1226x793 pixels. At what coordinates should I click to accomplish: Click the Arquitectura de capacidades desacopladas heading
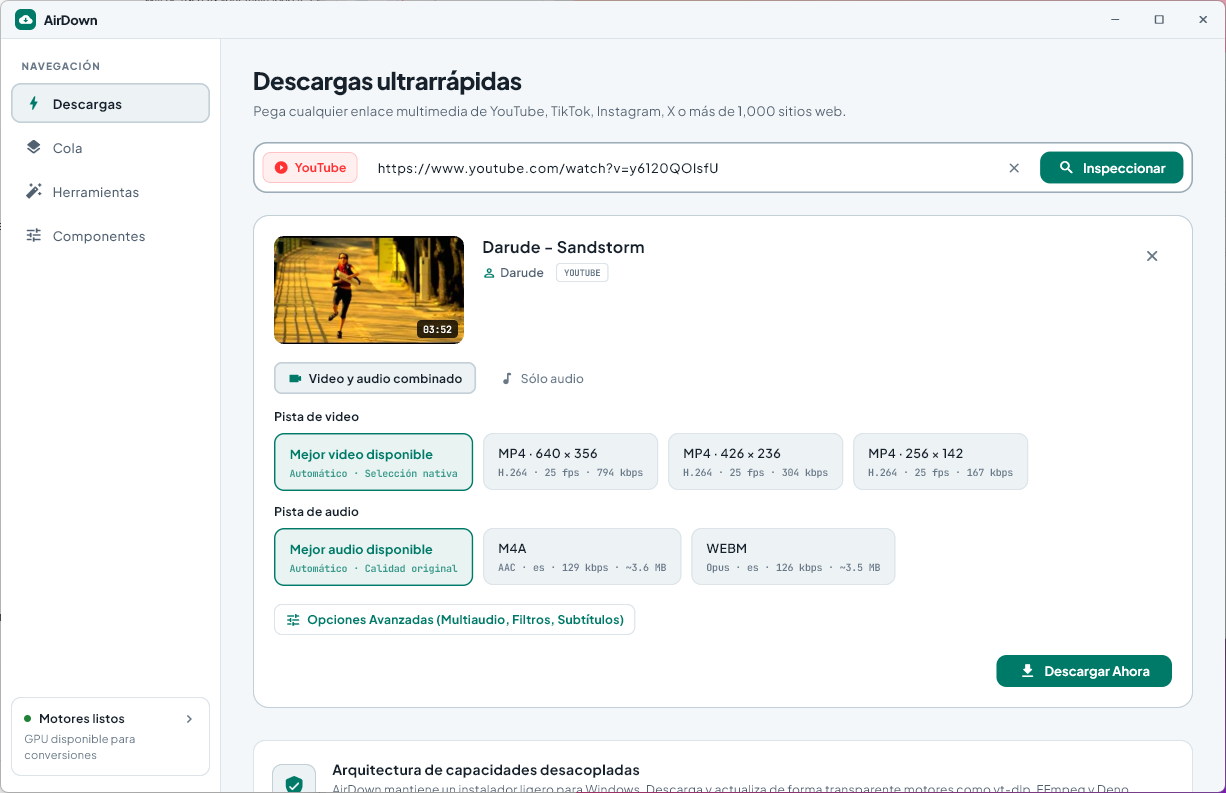tap(486, 770)
